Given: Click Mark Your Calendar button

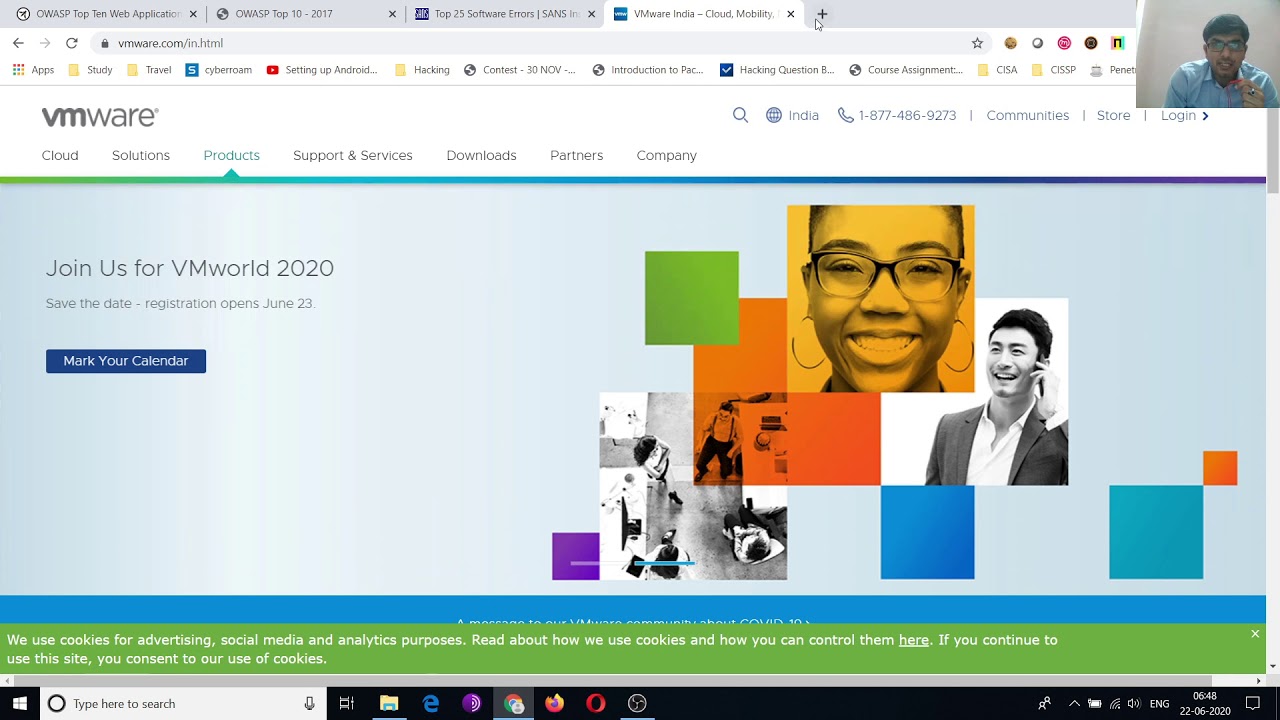Looking at the screenshot, I should pos(126,361).
